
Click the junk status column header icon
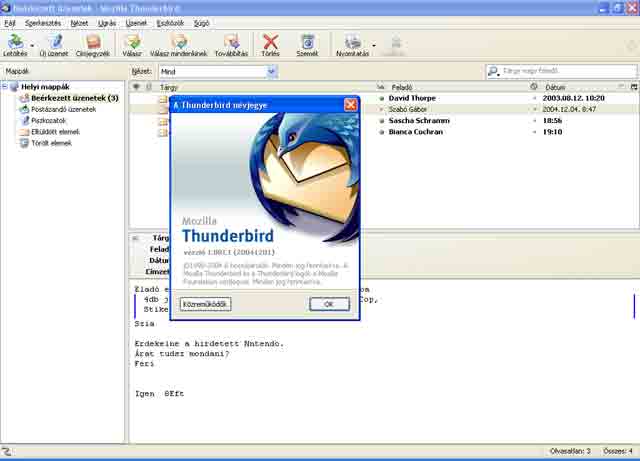534,87
